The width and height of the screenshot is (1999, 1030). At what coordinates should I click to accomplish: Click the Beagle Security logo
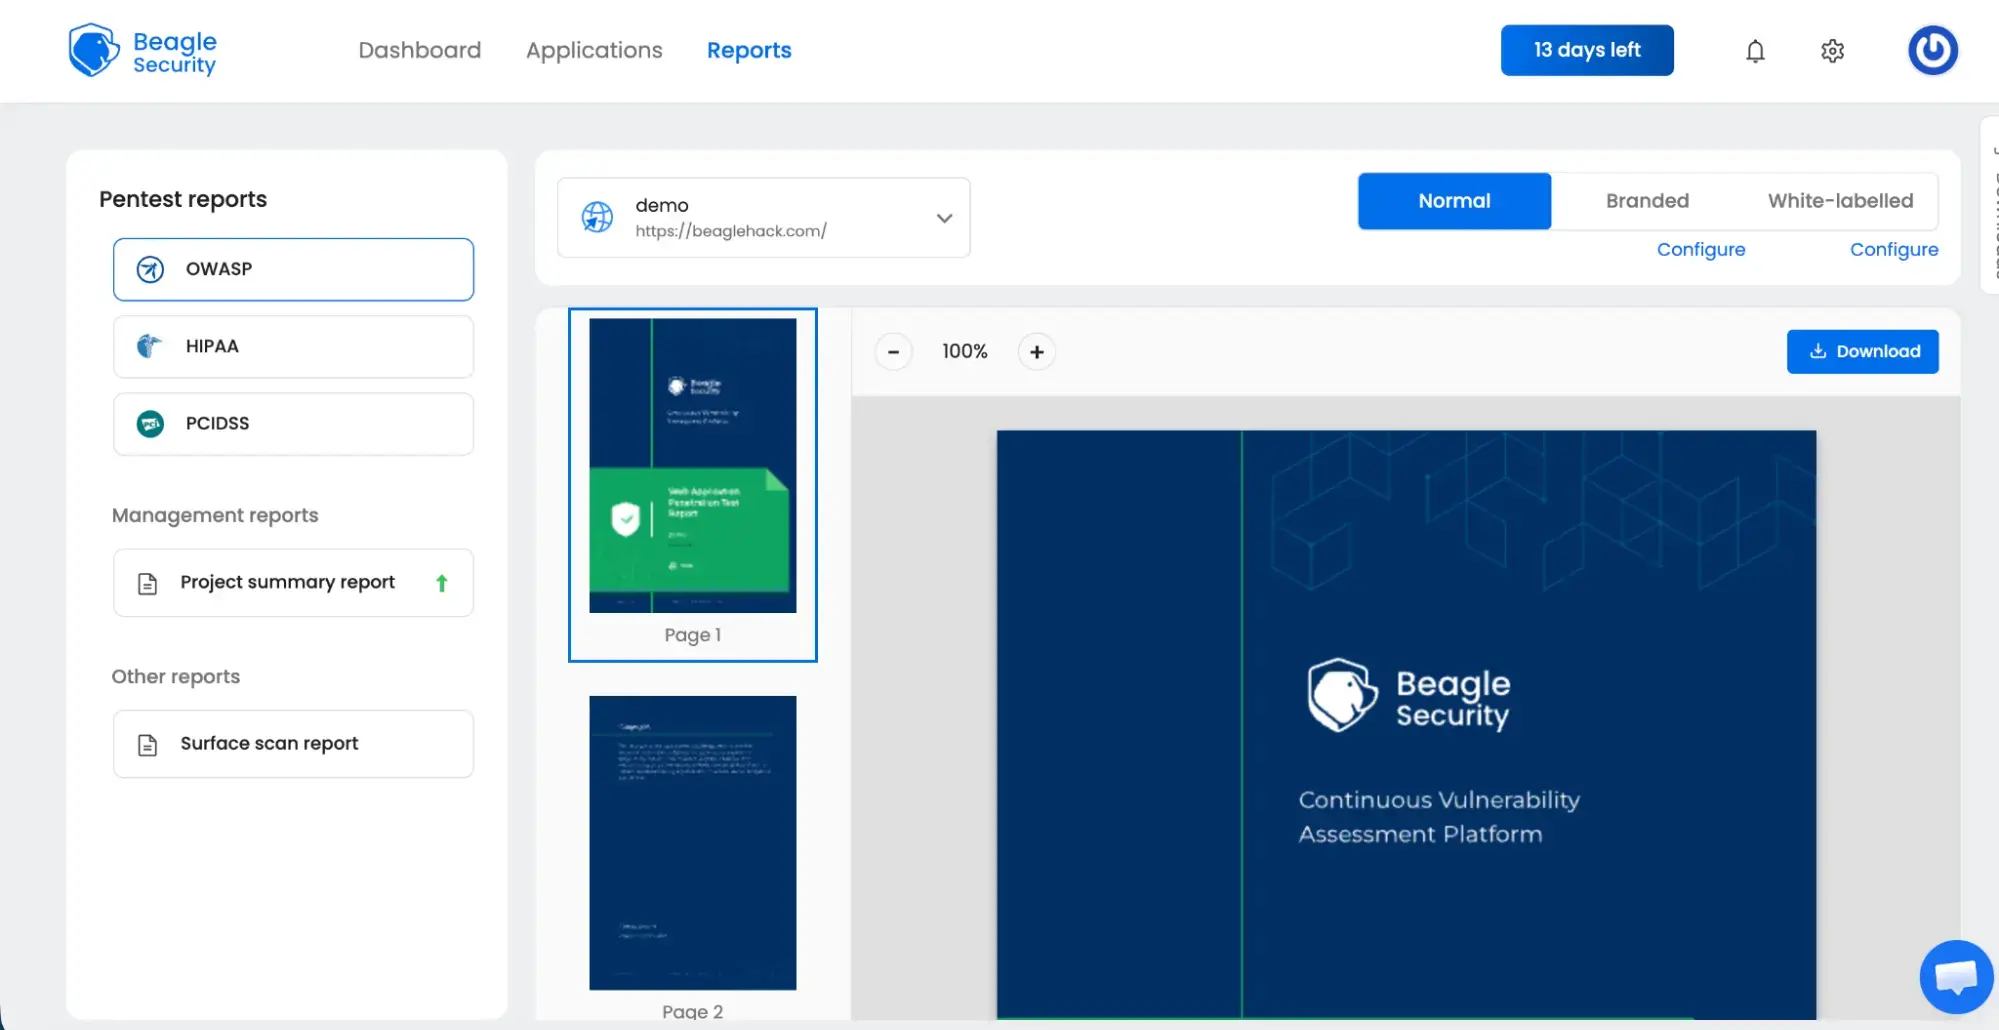142,50
